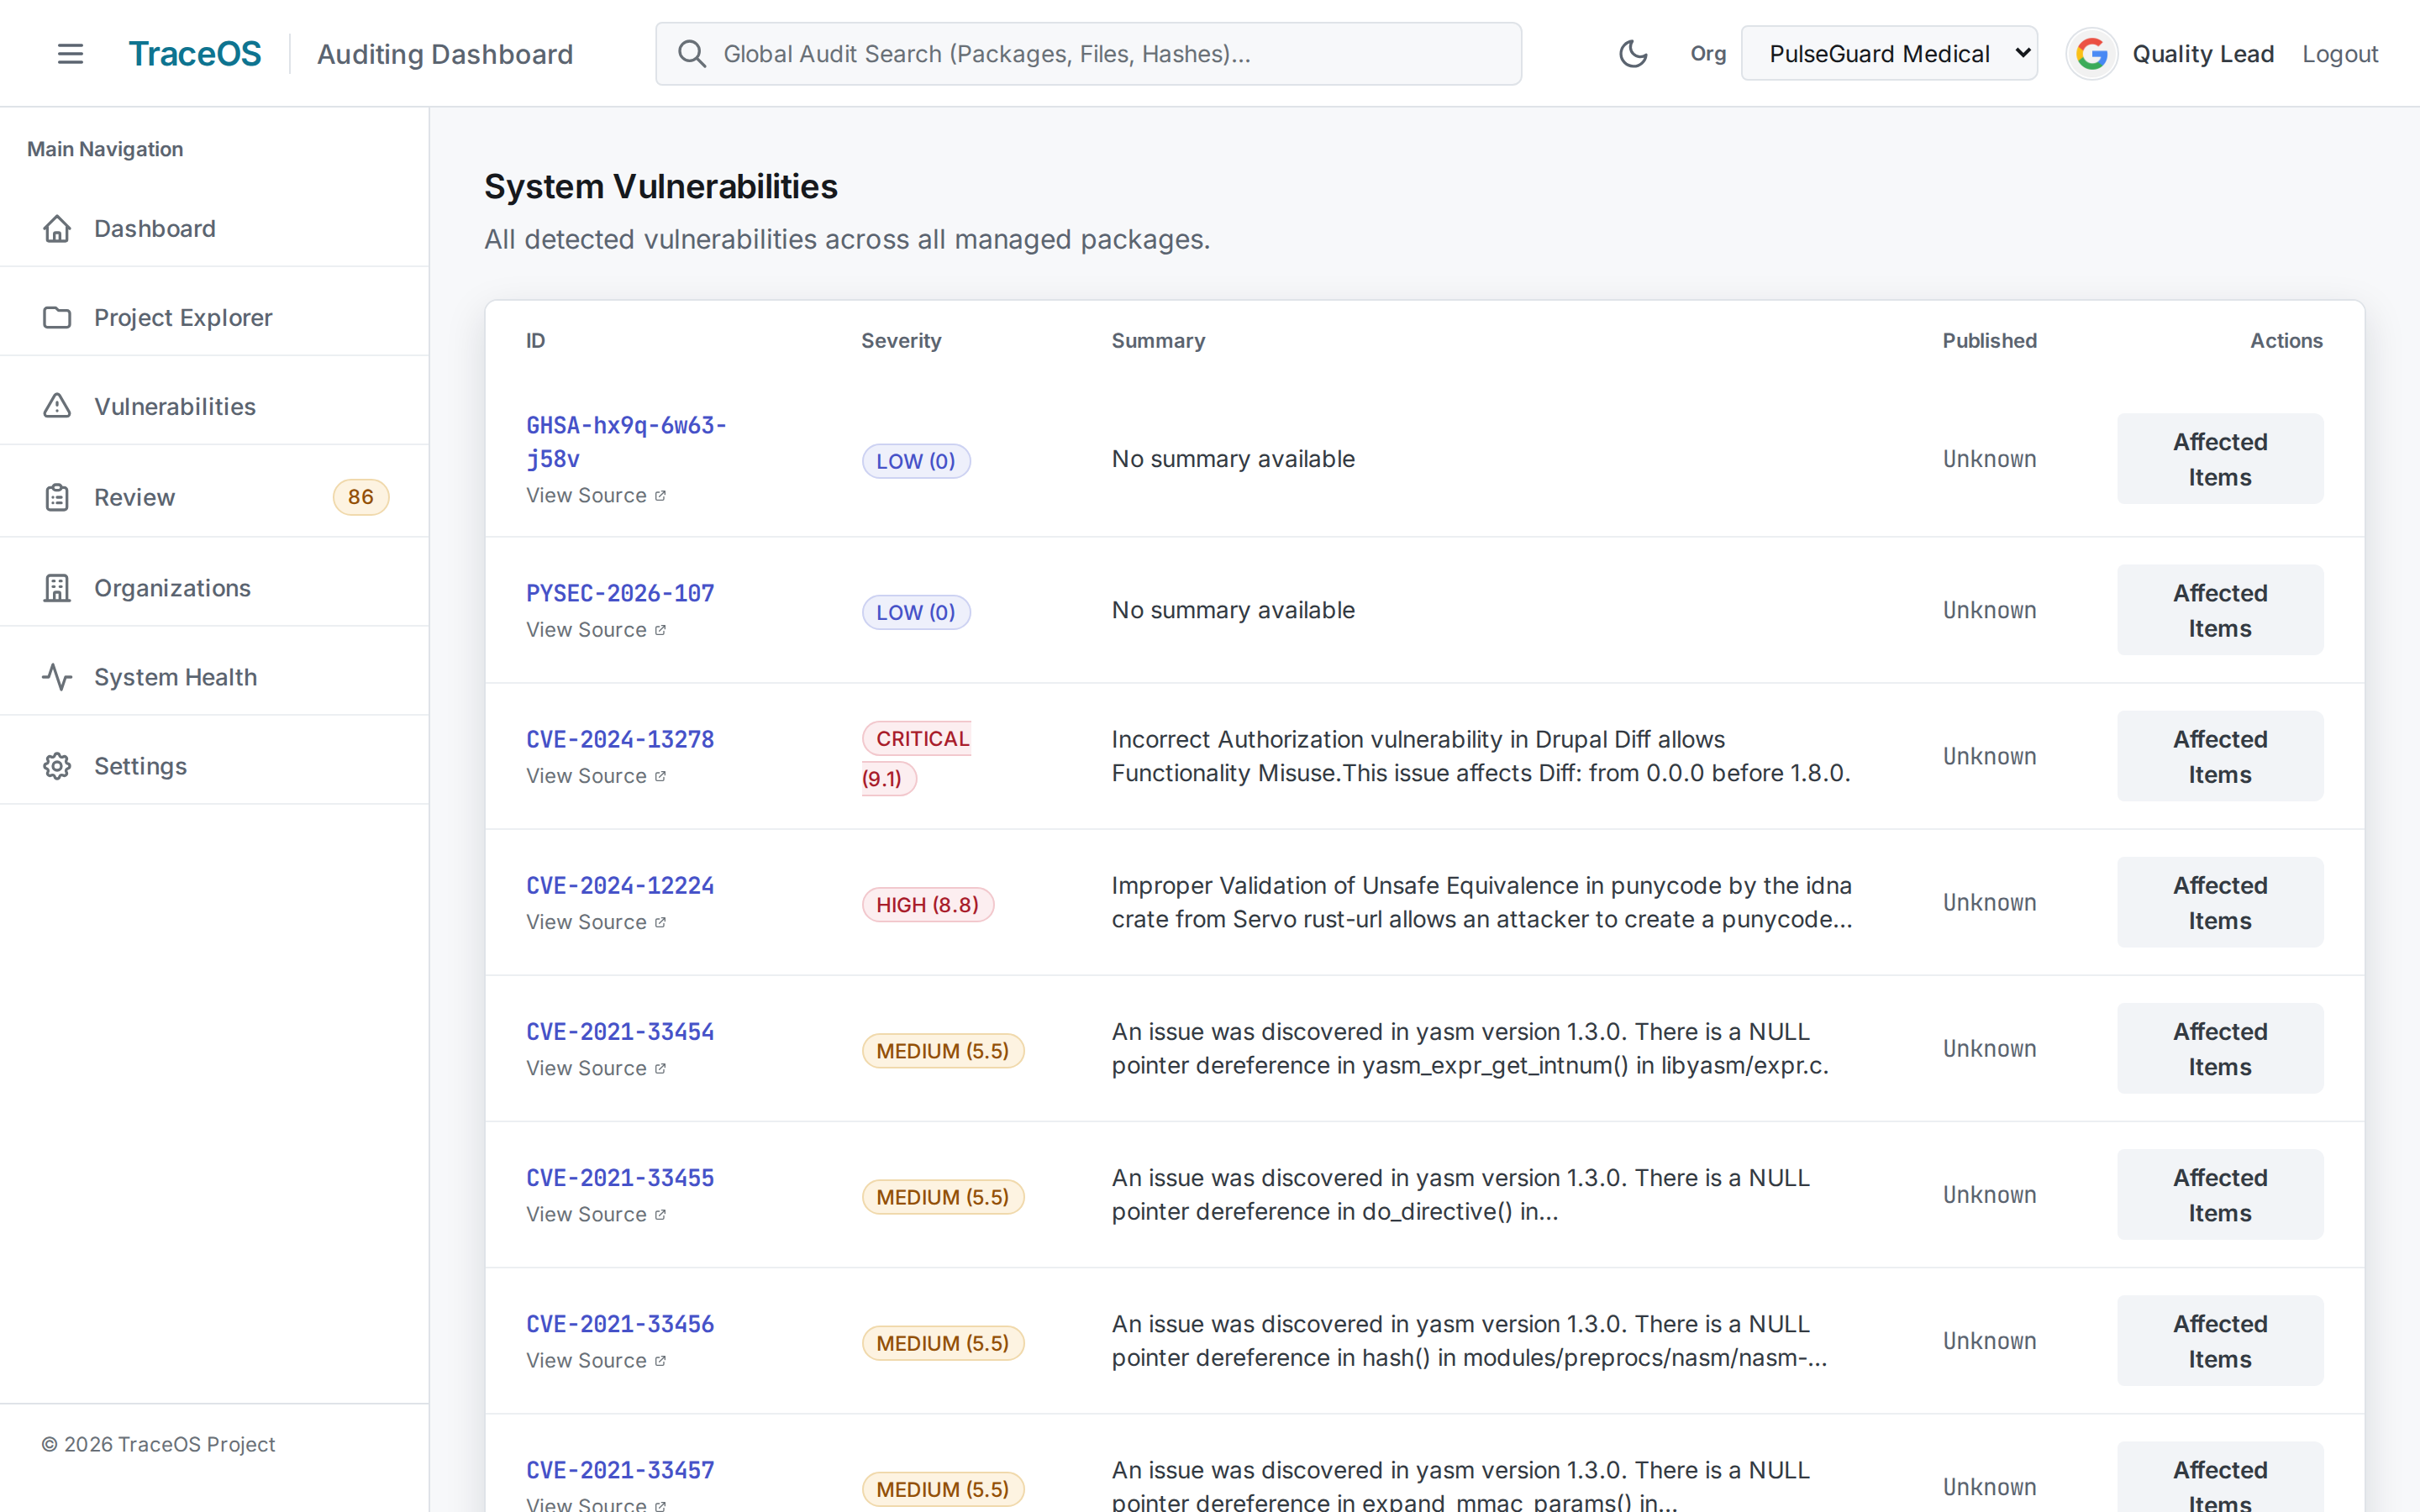This screenshot has height=1512, width=2420.
Task: Open vulnerability CVE-2024-13278
Action: point(620,739)
